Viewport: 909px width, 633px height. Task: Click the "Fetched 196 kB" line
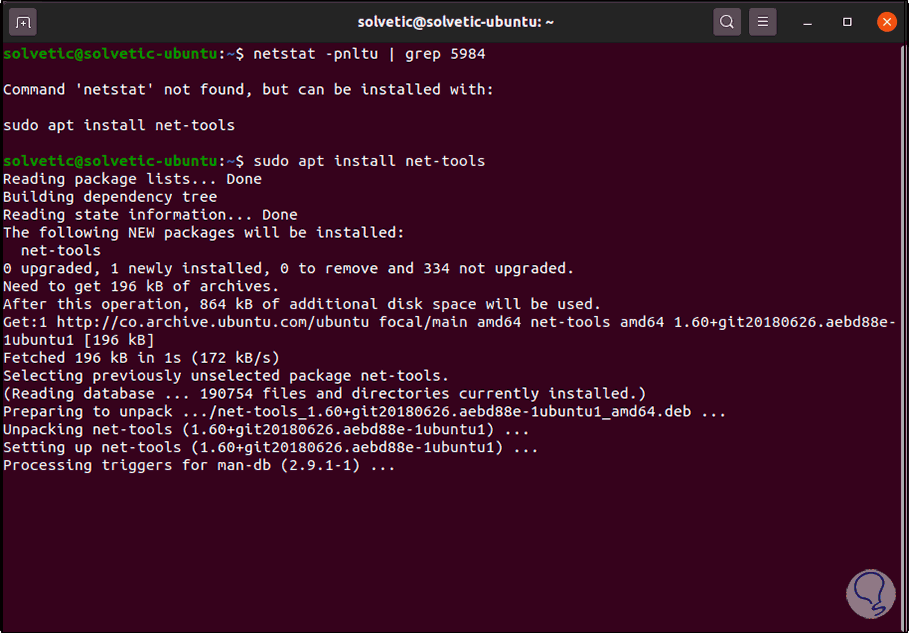141,358
